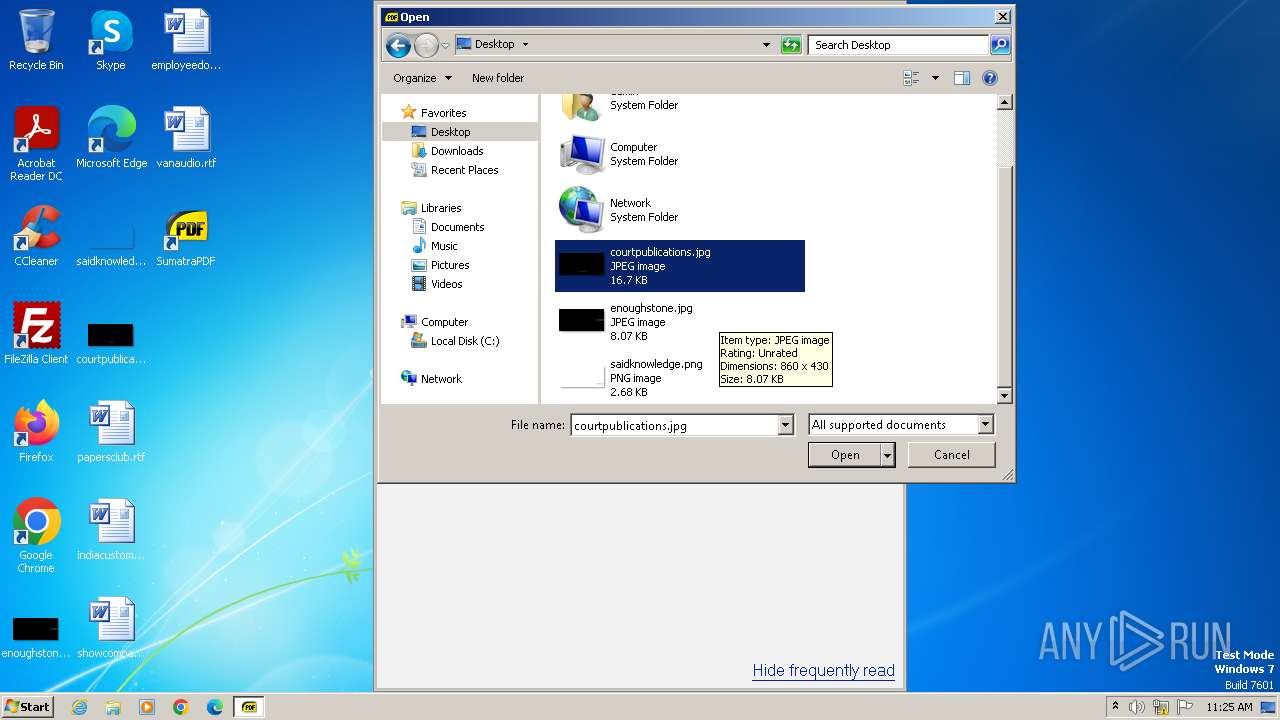Open the Organize menu

point(422,78)
